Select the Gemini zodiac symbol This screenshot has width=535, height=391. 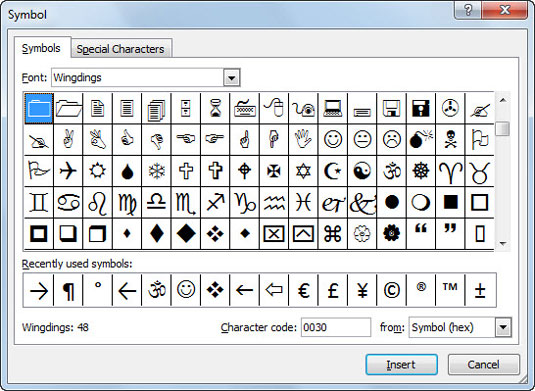[x=39, y=202]
